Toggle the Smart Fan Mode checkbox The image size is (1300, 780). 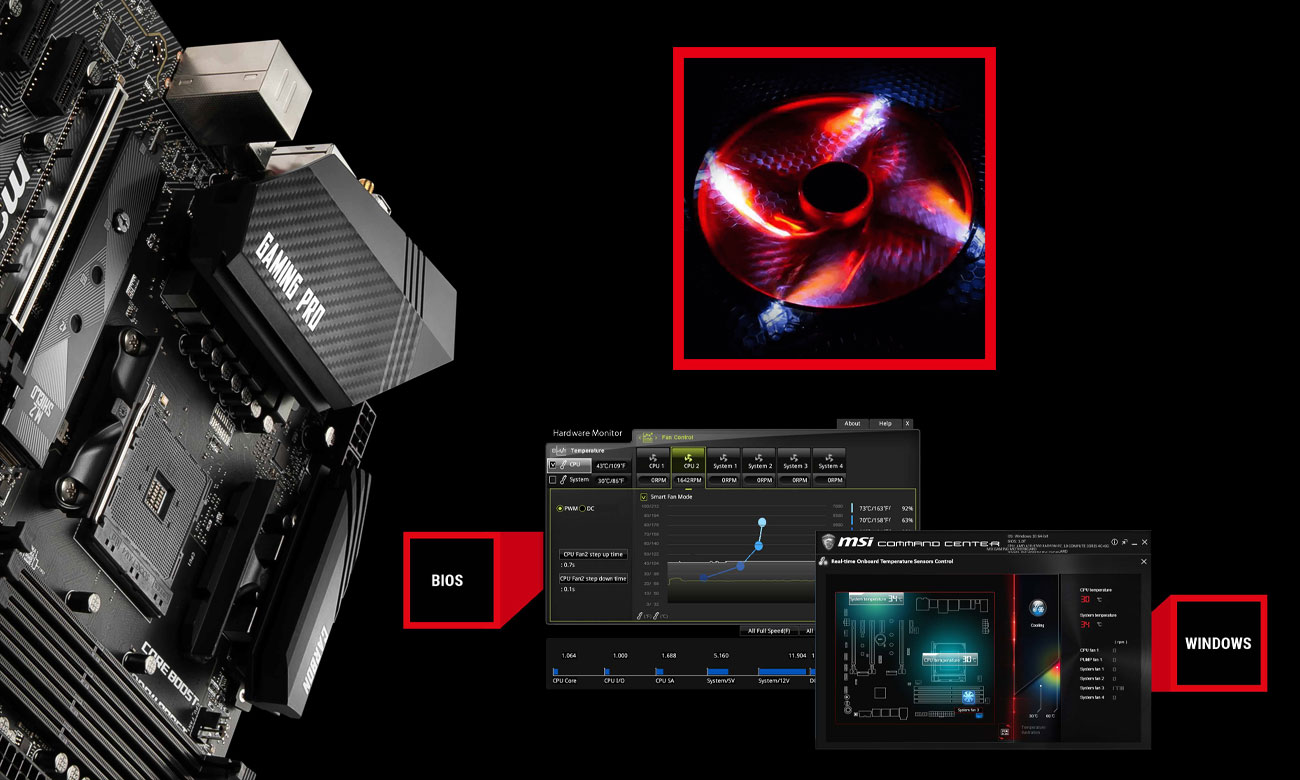643,497
